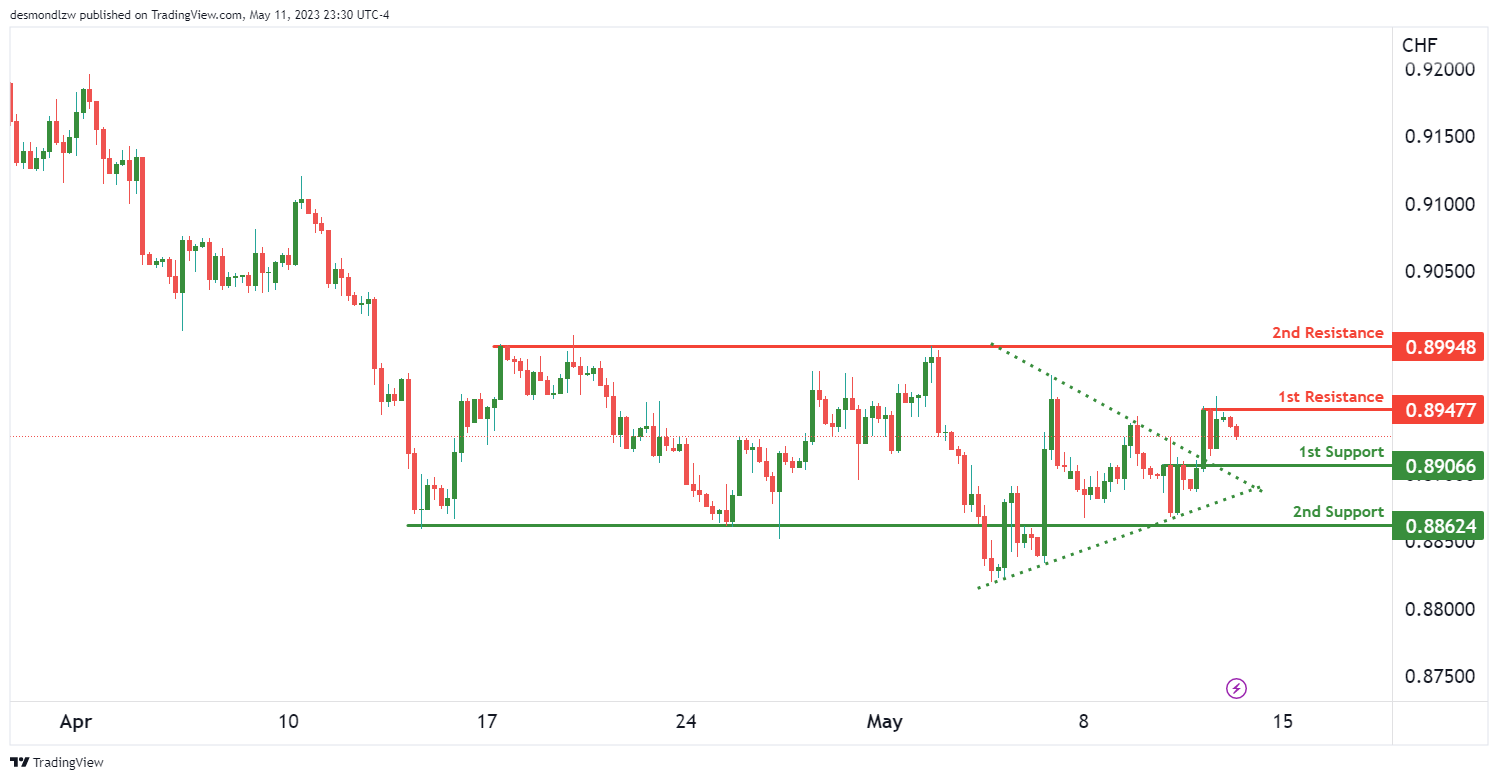Image resolution: width=1498 pixels, height=780 pixels.
Task: Click the 0.88624 green price tag
Action: tap(1437, 525)
